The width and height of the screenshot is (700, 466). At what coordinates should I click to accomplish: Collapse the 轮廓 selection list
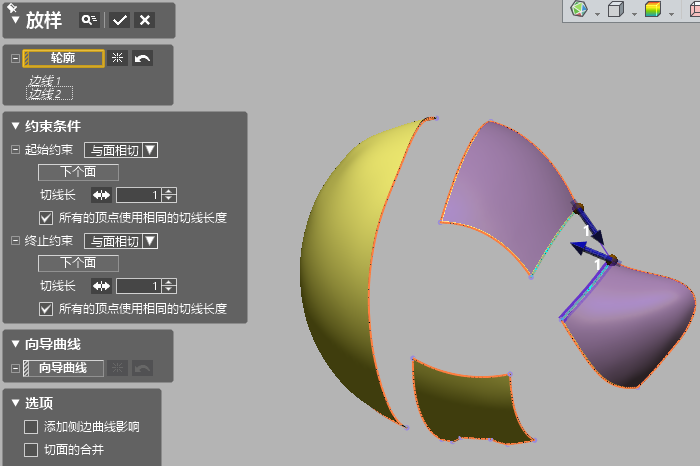click(15, 58)
